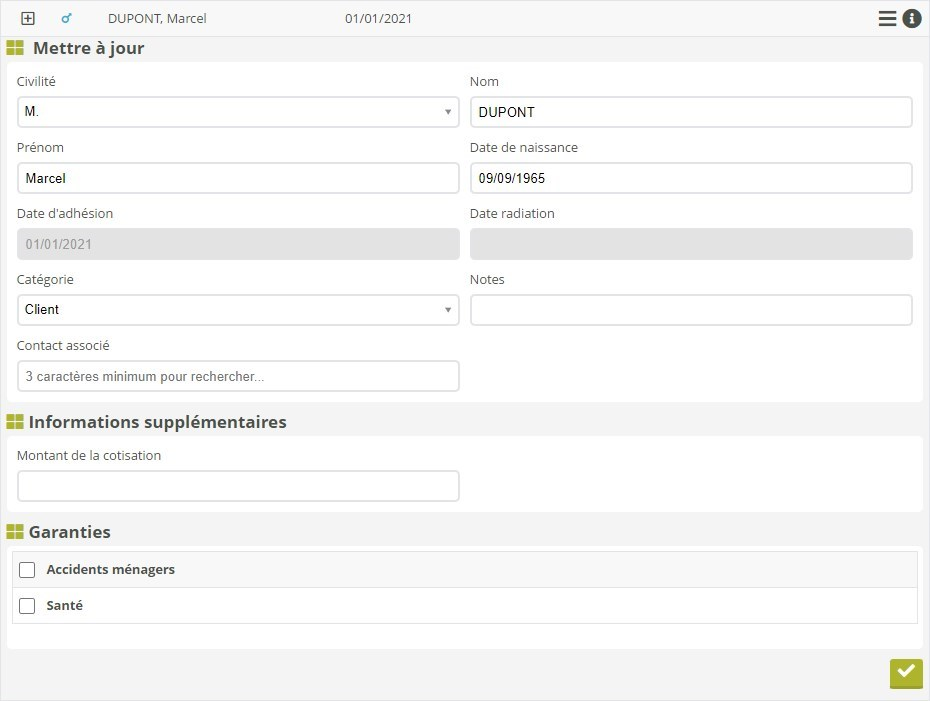This screenshot has height=701, width=930.
Task: Click the disabled Date radiation field
Action: 691,244
